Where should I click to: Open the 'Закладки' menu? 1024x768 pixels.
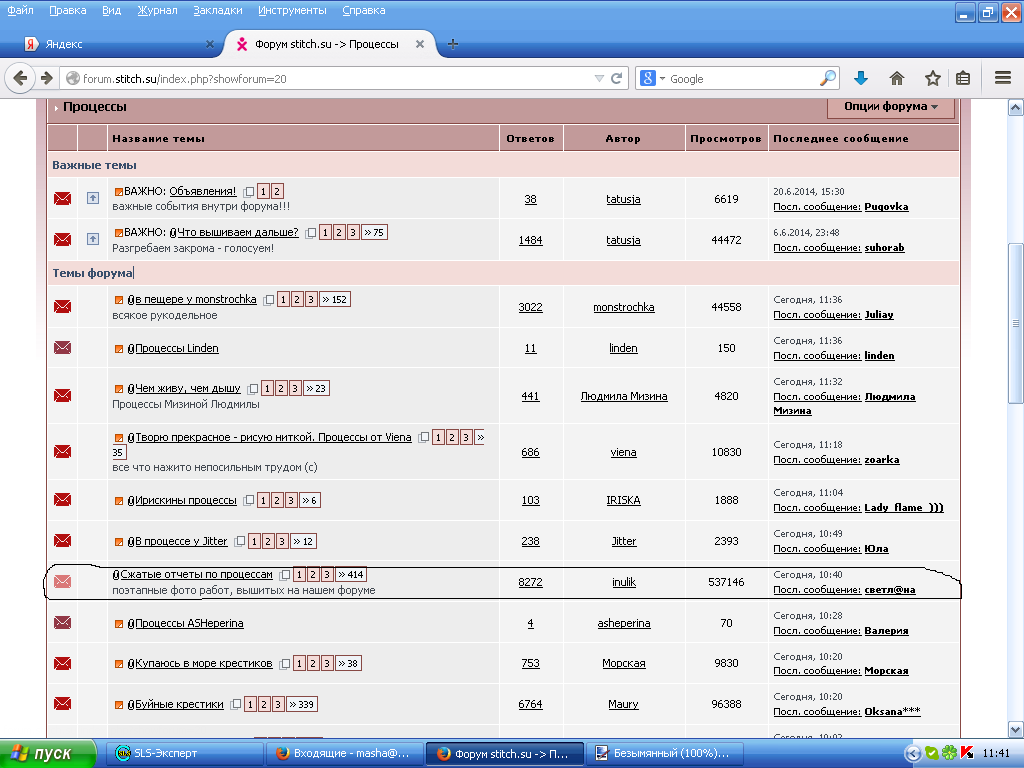218,10
